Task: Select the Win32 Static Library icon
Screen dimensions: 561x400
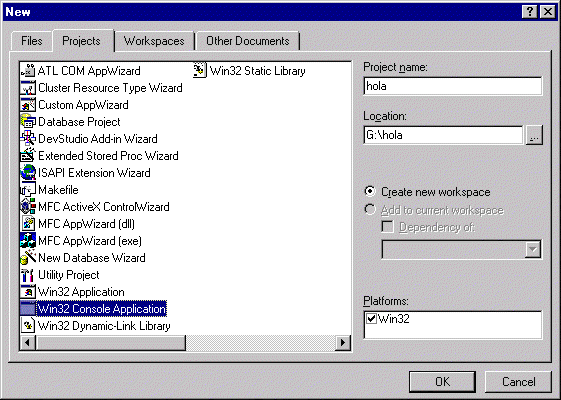Action: (x=200, y=70)
